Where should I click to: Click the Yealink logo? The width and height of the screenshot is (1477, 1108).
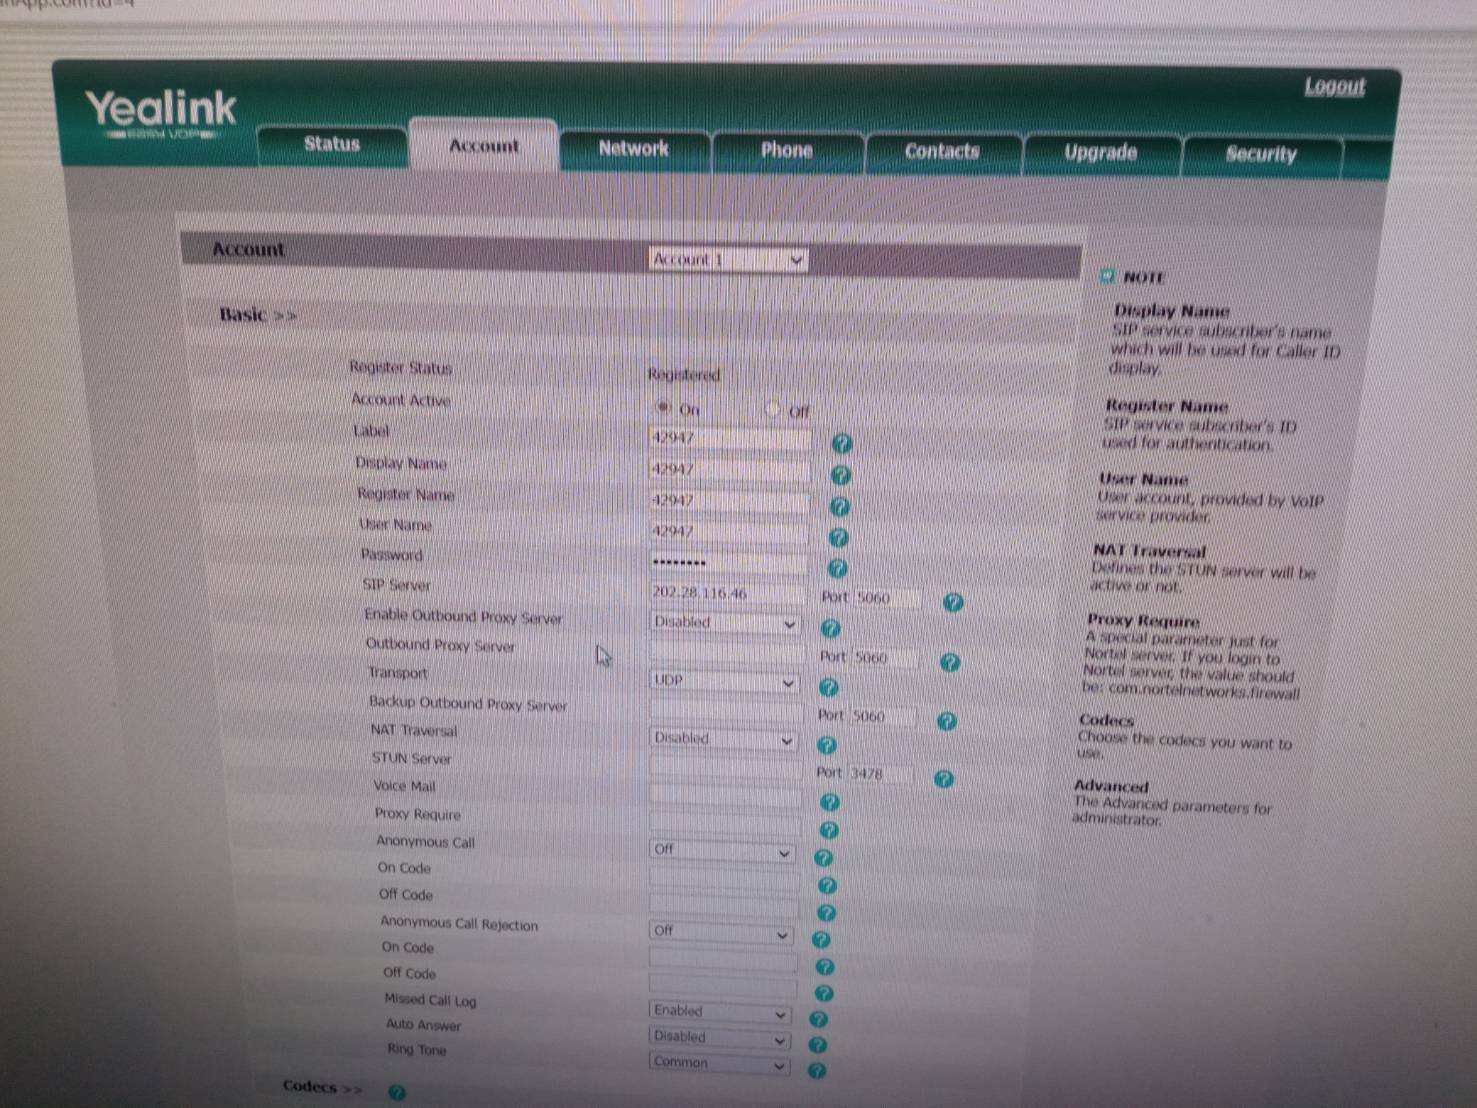point(161,113)
